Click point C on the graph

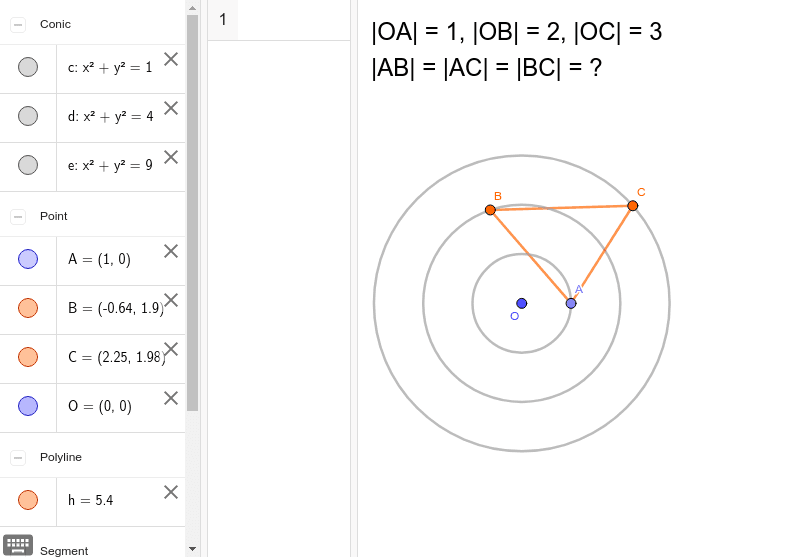click(633, 206)
